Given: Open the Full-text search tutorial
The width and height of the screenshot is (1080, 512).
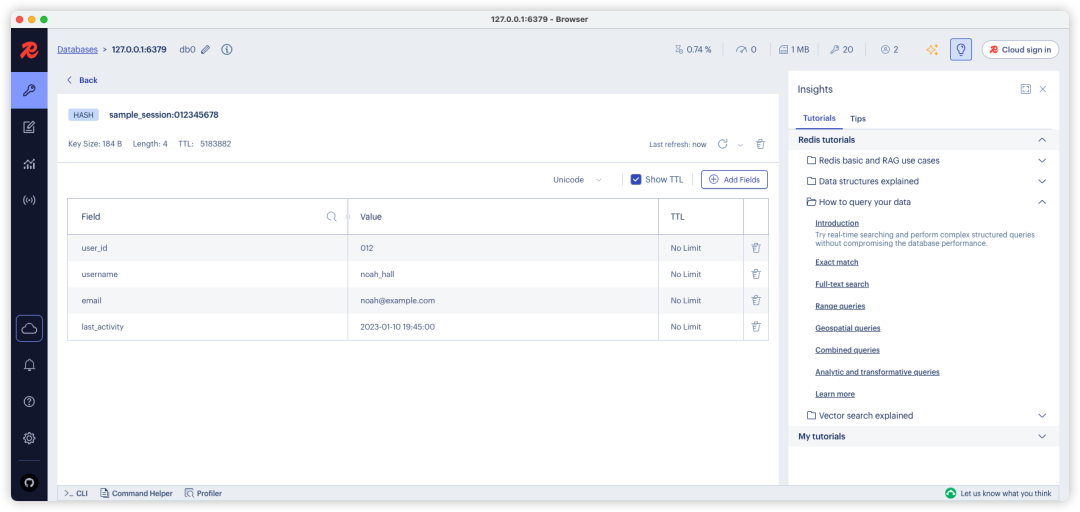Looking at the screenshot, I should [x=842, y=284].
